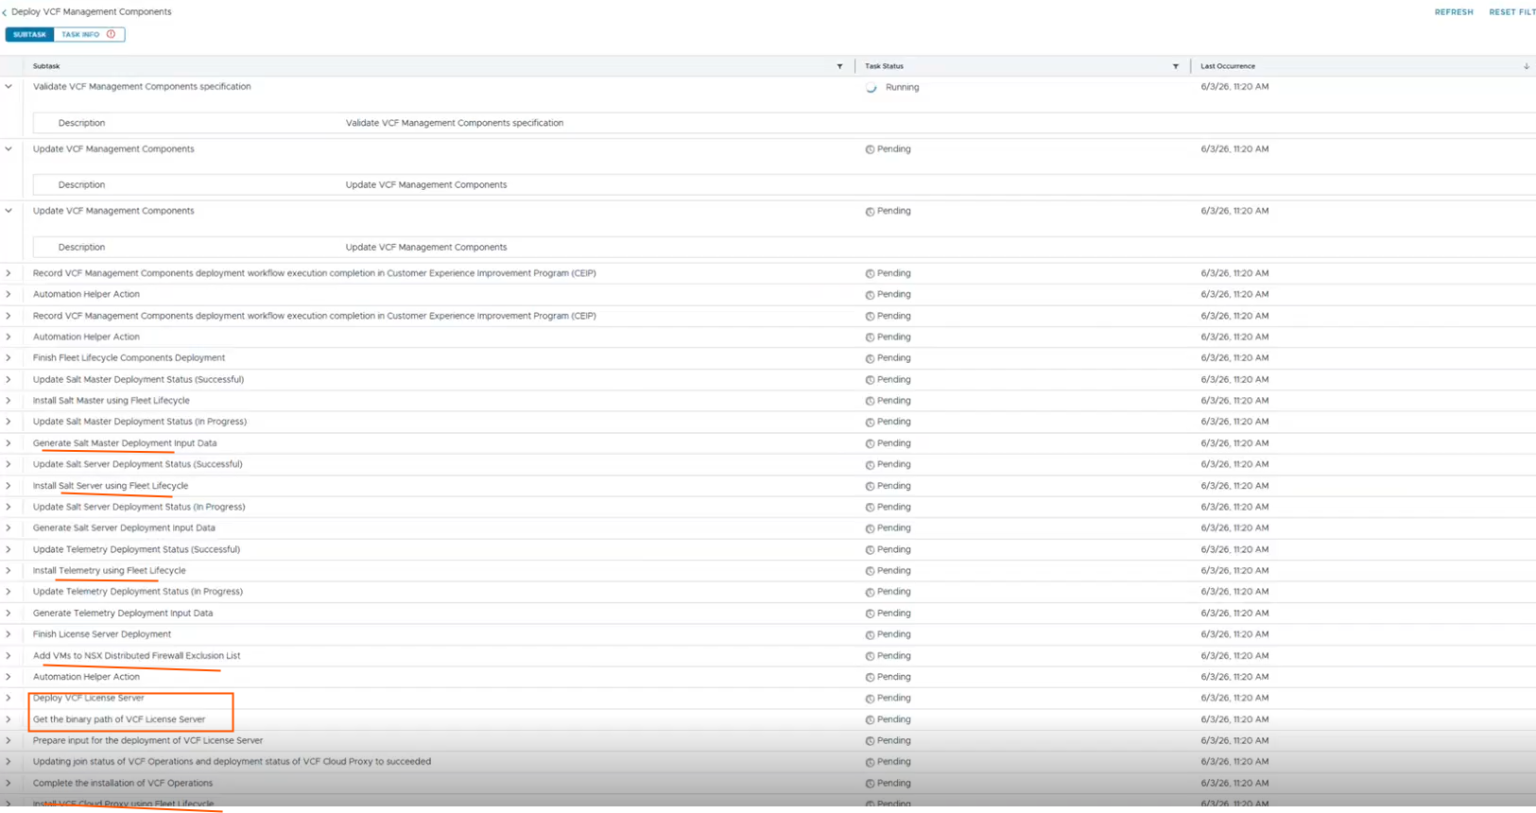Expand Install Salt Master using Fleet Lifecycle row
Image resolution: width=1536 pixels, height=813 pixels.
pyautogui.click(x=9, y=401)
